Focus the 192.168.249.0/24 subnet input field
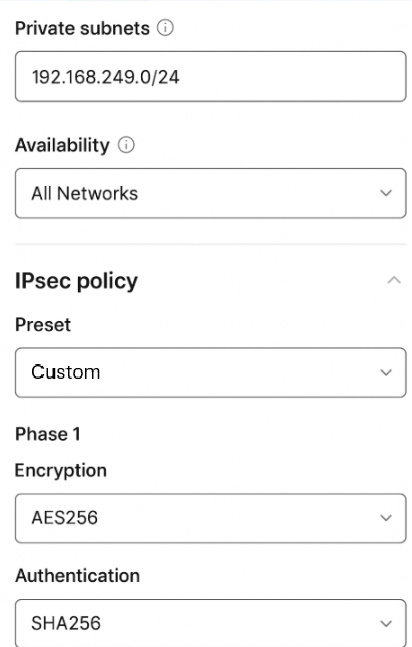This screenshot has height=647, width=412. click(x=211, y=76)
